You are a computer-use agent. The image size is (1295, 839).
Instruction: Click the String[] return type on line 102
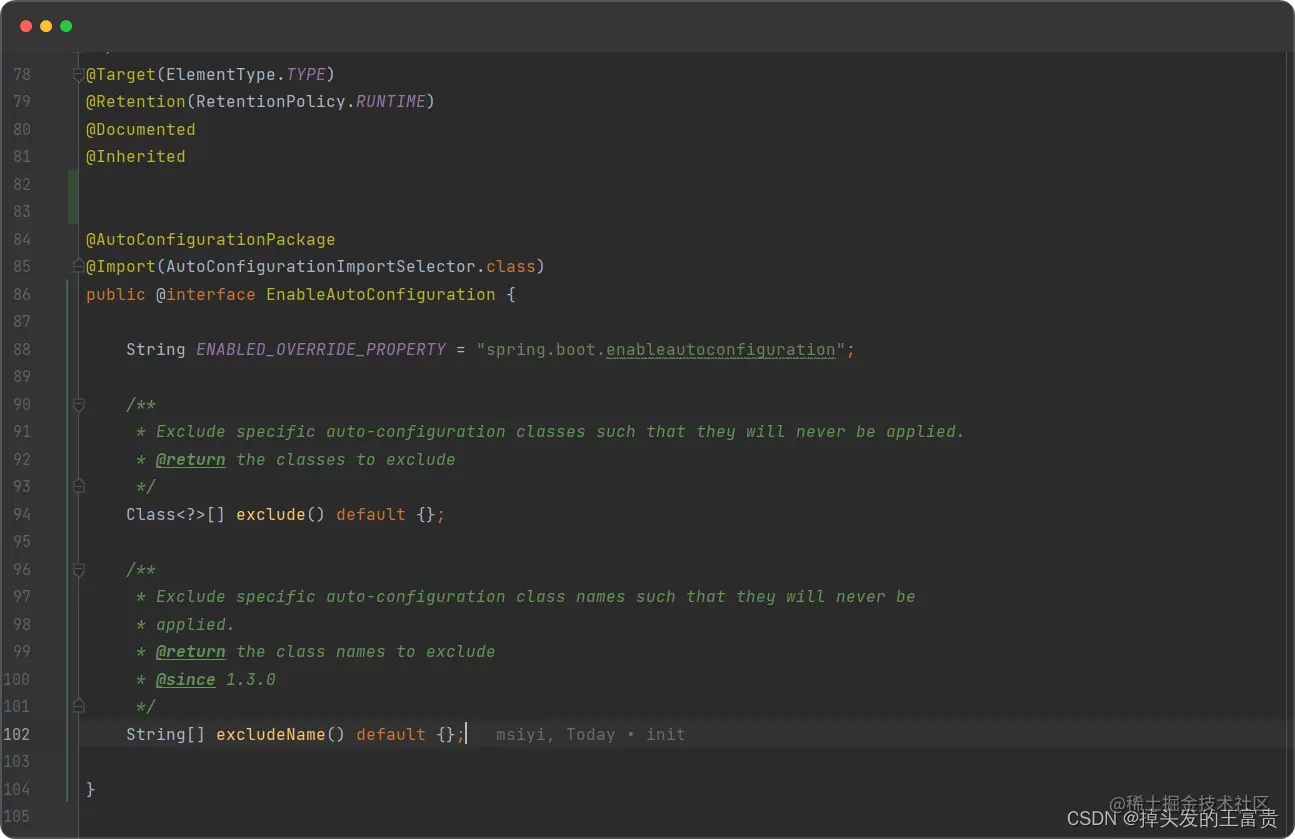[x=166, y=735]
